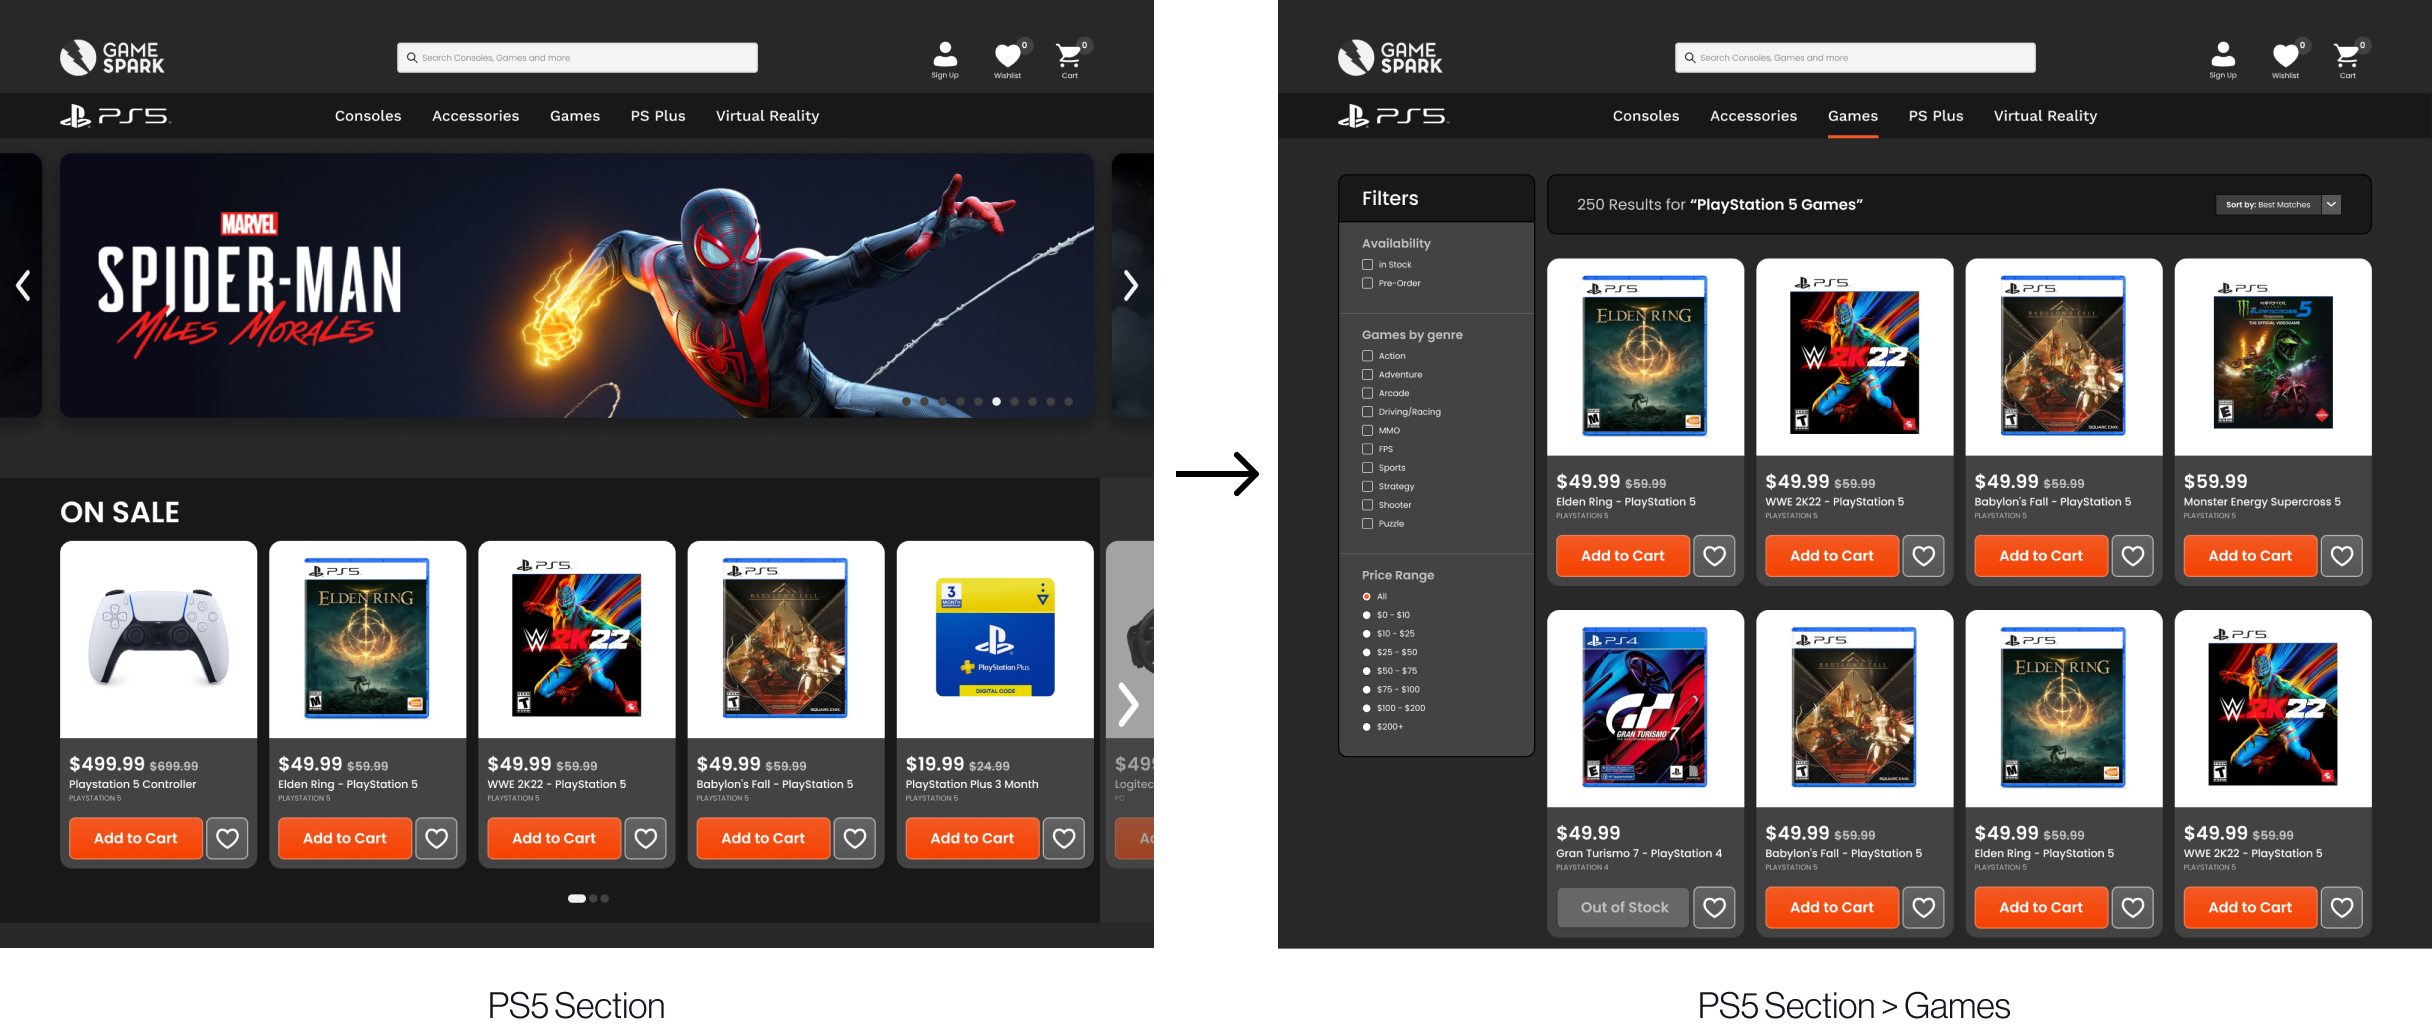Screen dimensions: 2432x1028
Task: Open Cart icon in PS5 Section header
Action: [x=1070, y=59]
